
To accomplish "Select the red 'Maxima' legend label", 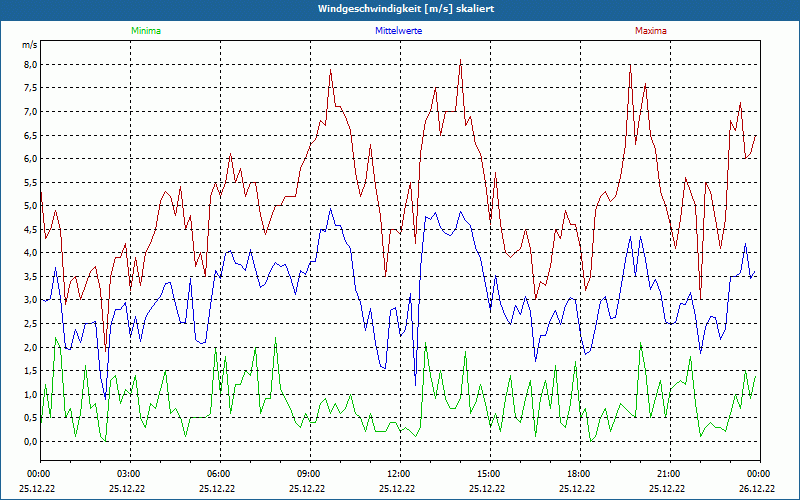I will (651, 31).
